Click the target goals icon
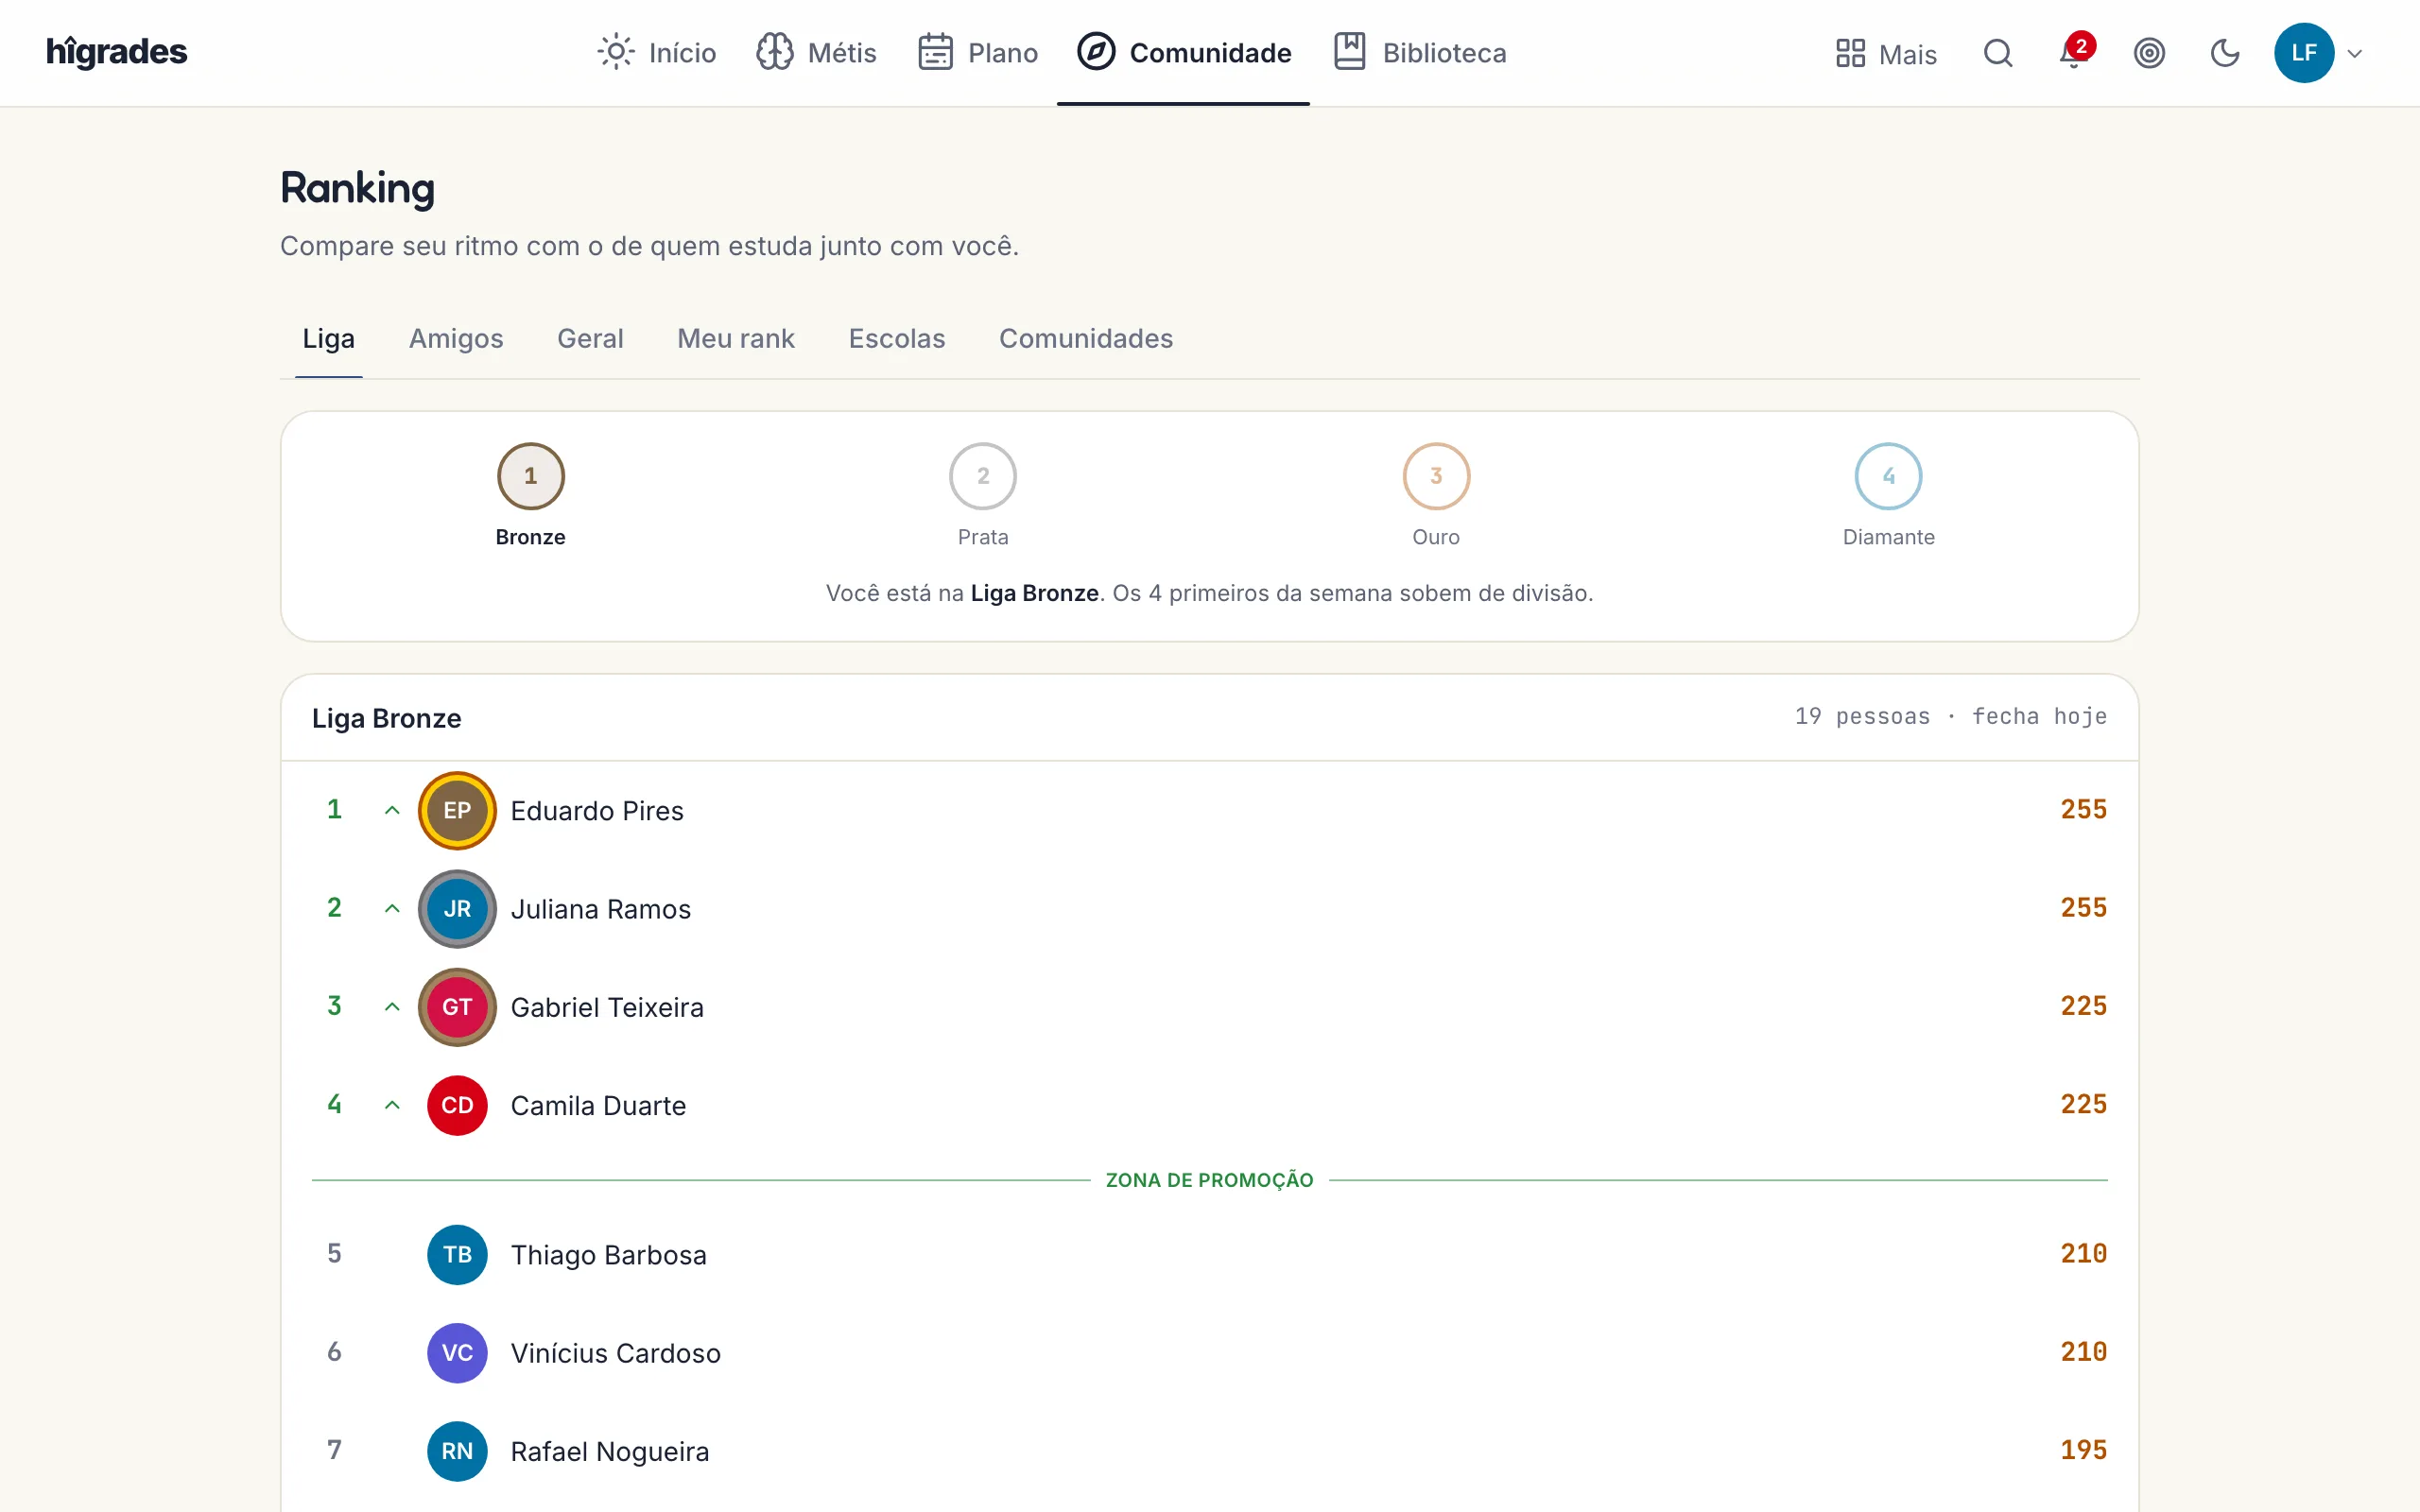The image size is (2420, 1512). pos(2149,53)
